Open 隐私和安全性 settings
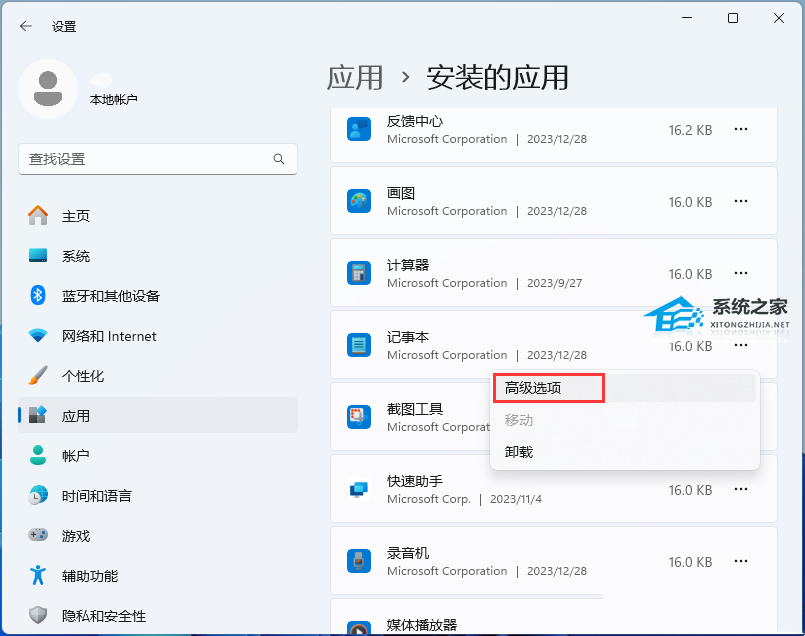 pos(104,616)
